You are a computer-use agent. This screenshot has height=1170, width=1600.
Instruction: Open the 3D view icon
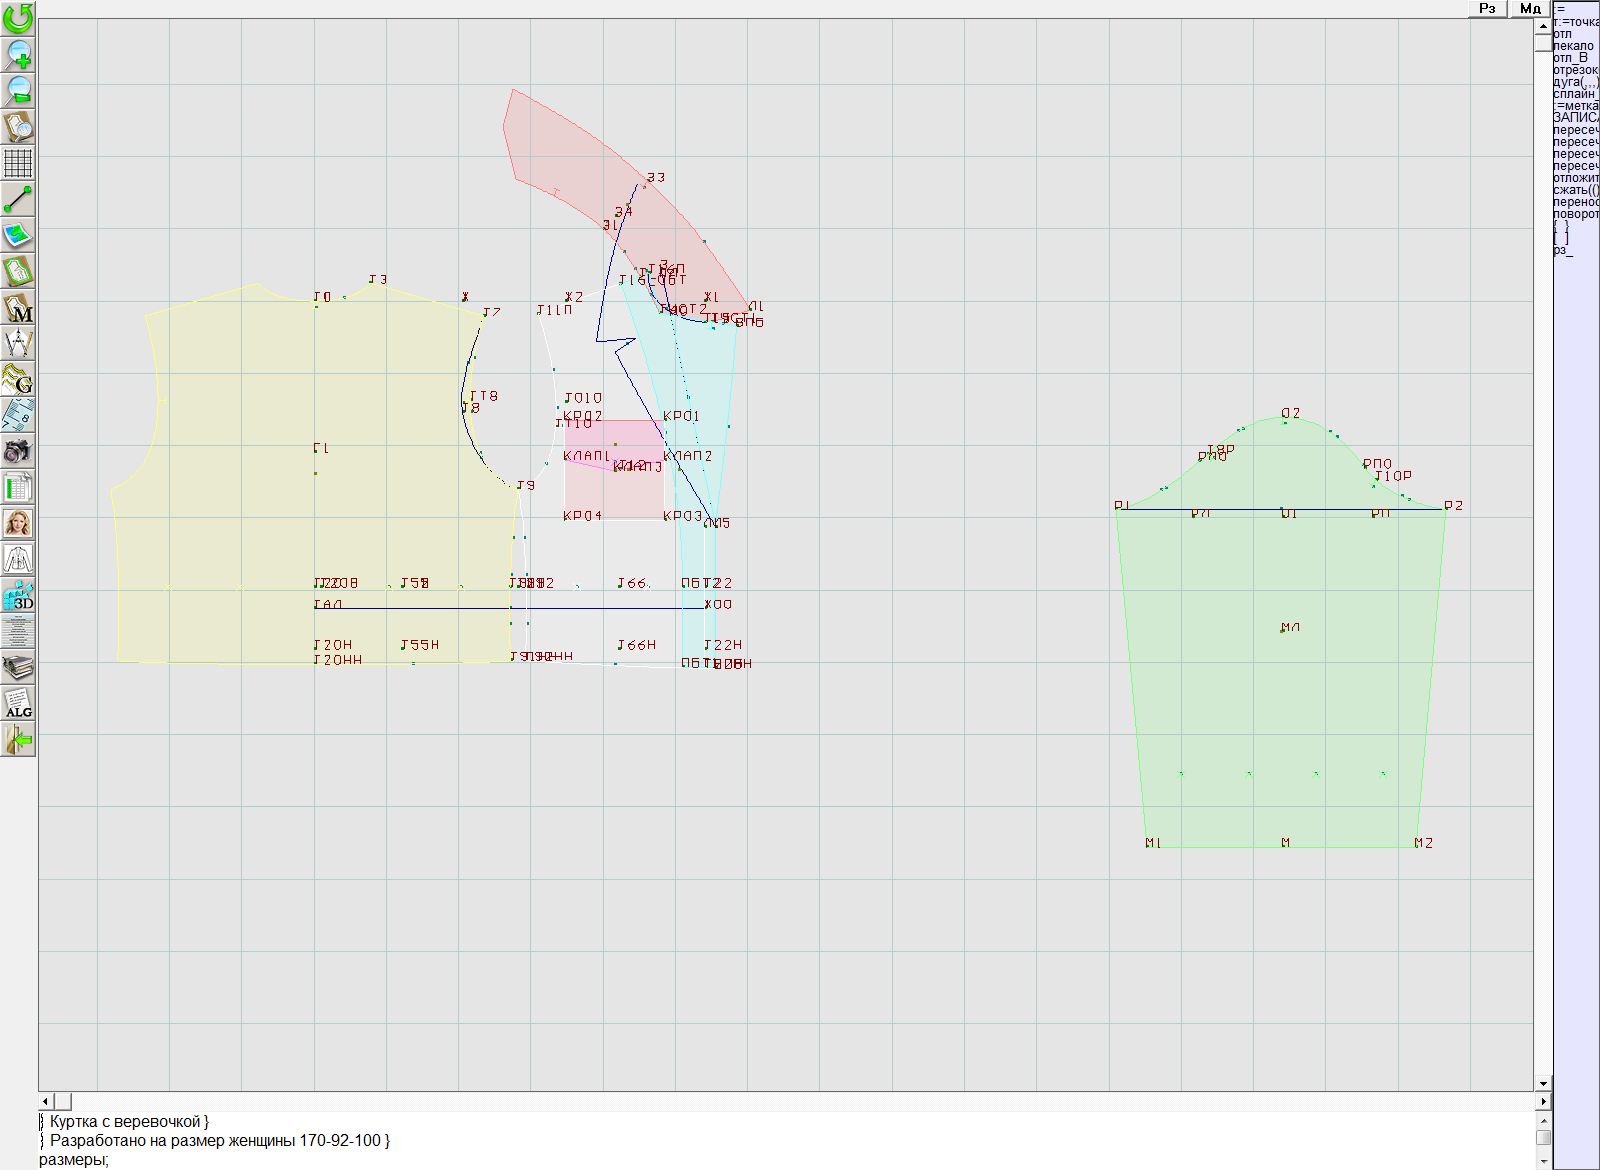tap(18, 596)
